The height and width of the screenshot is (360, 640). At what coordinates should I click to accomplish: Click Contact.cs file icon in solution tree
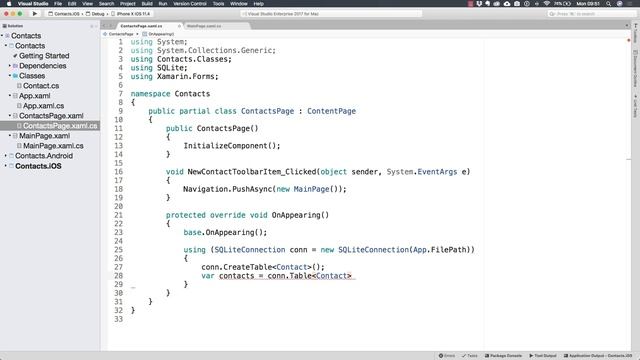(x=19, y=86)
